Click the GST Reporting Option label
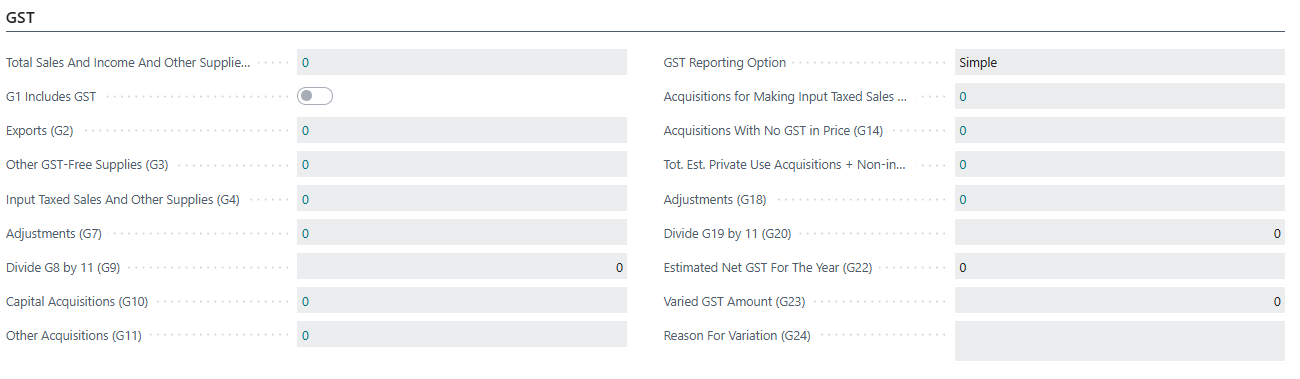This screenshot has height=379, width=1300. (725, 62)
